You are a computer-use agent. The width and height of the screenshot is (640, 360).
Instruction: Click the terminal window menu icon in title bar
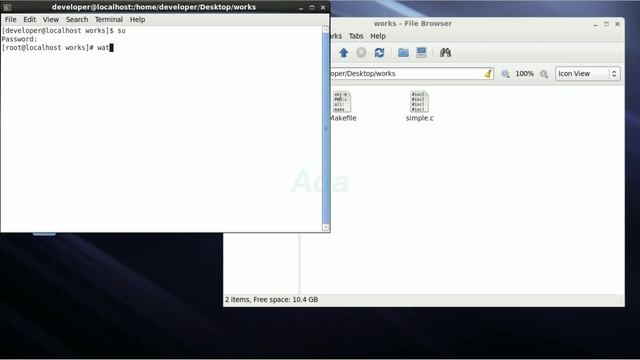pyautogui.click(x=7, y=7)
